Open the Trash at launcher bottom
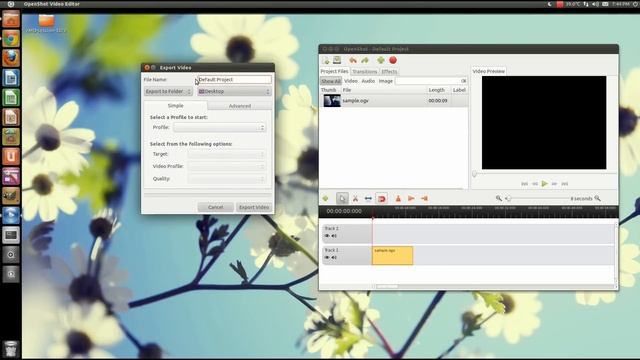 pos(11,349)
